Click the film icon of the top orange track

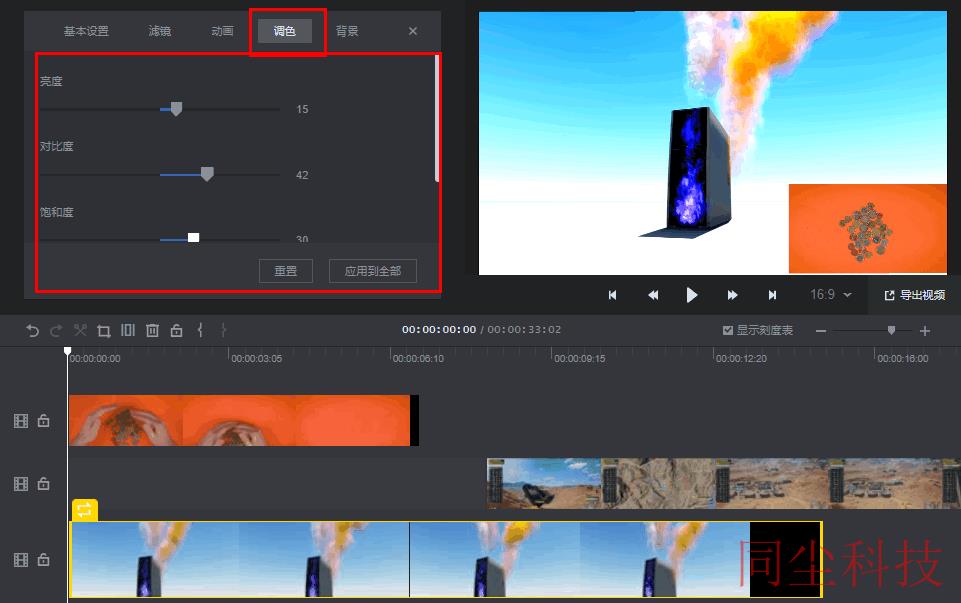[x=21, y=421]
